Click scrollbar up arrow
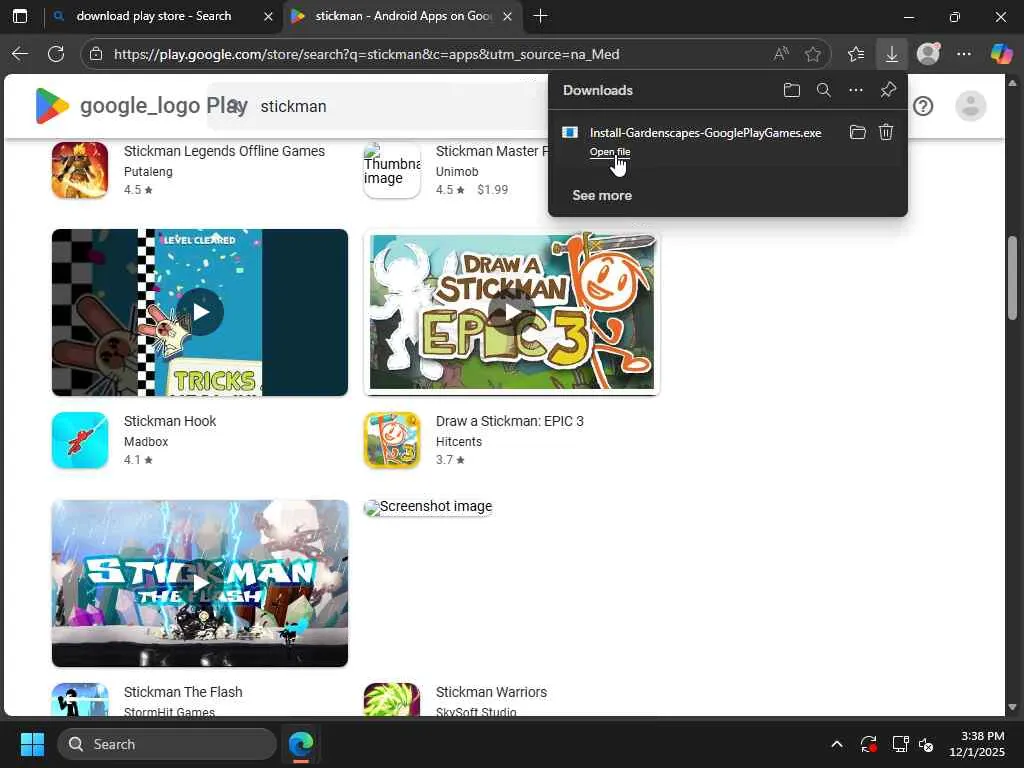The image size is (1024, 768). click(x=1012, y=83)
